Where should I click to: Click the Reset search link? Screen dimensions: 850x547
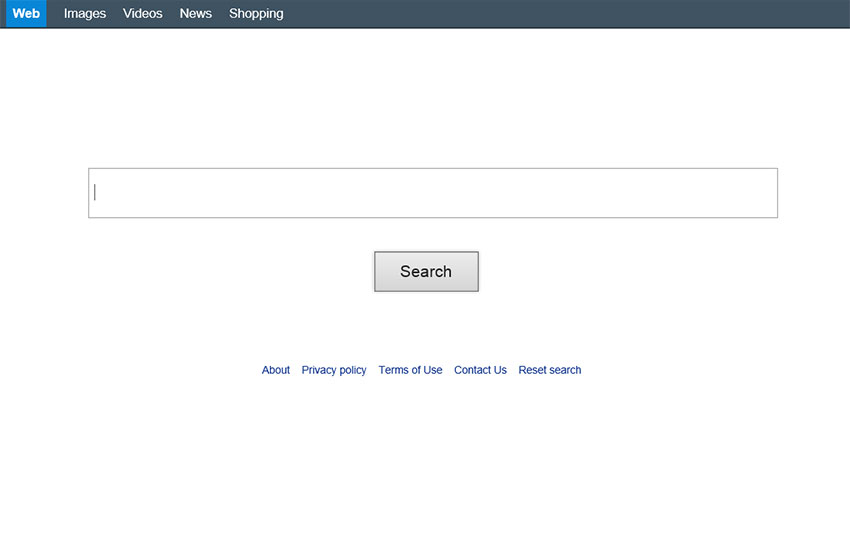549,370
